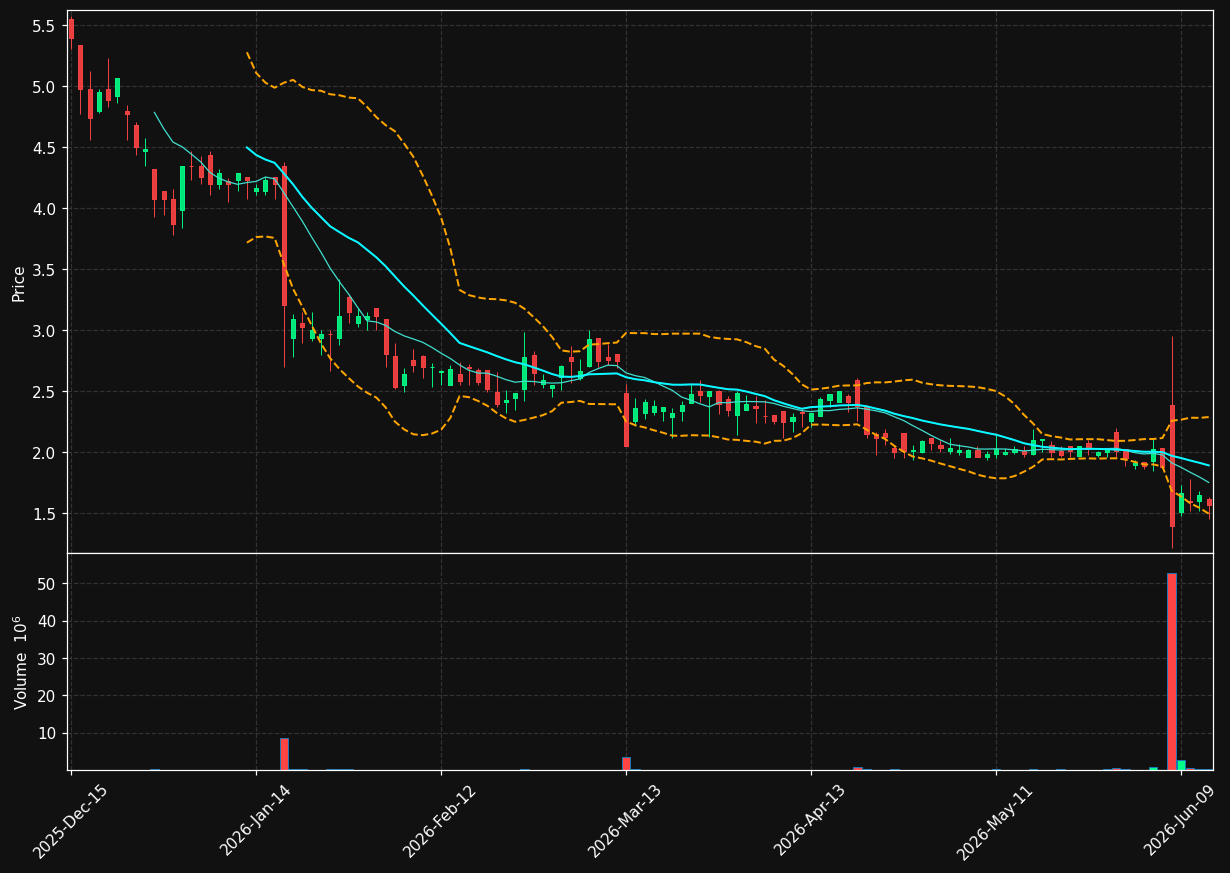Image resolution: width=1230 pixels, height=873 pixels.
Task: Click the January red volume spike bar
Action: coord(284,754)
